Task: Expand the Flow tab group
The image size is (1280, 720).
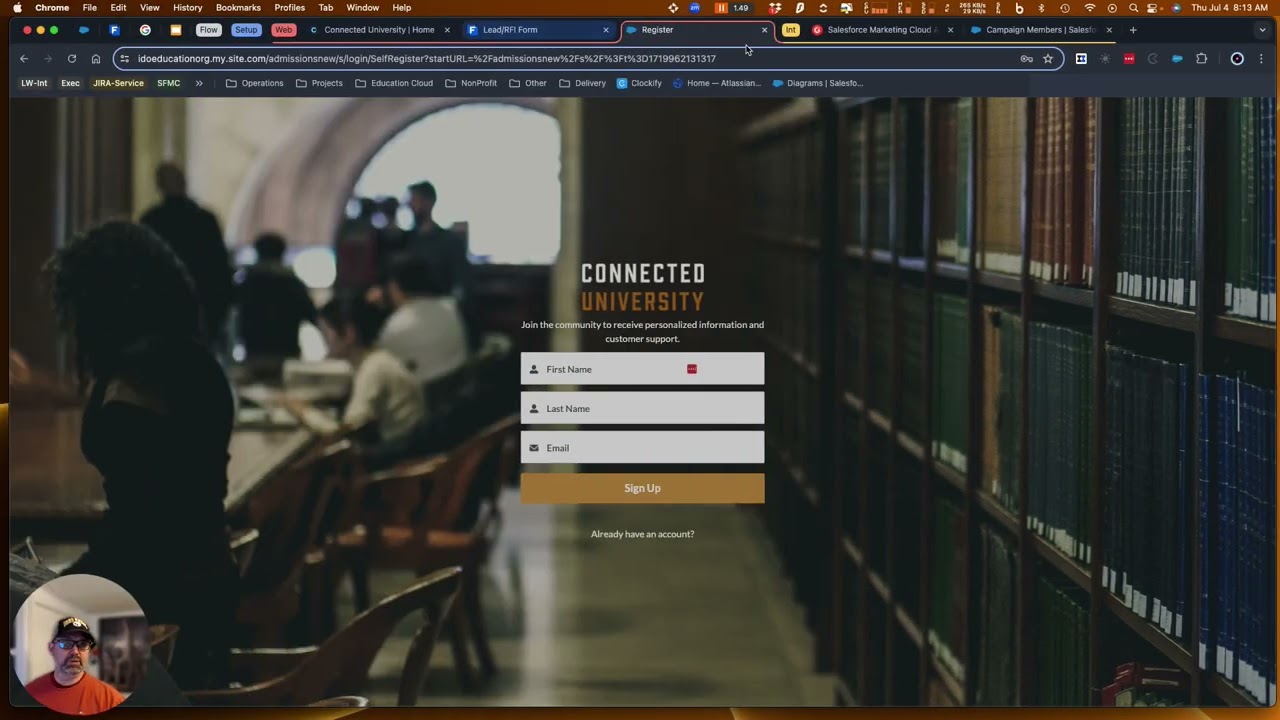Action: pyautogui.click(x=208, y=30)
